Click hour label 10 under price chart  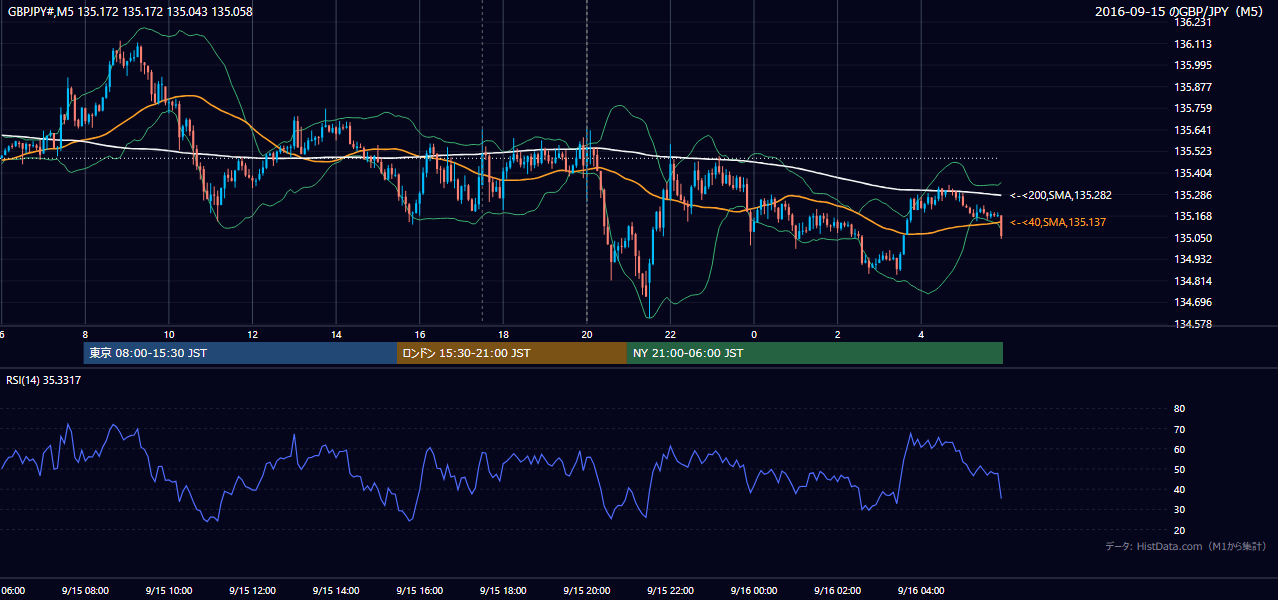[x=169, y=334]
